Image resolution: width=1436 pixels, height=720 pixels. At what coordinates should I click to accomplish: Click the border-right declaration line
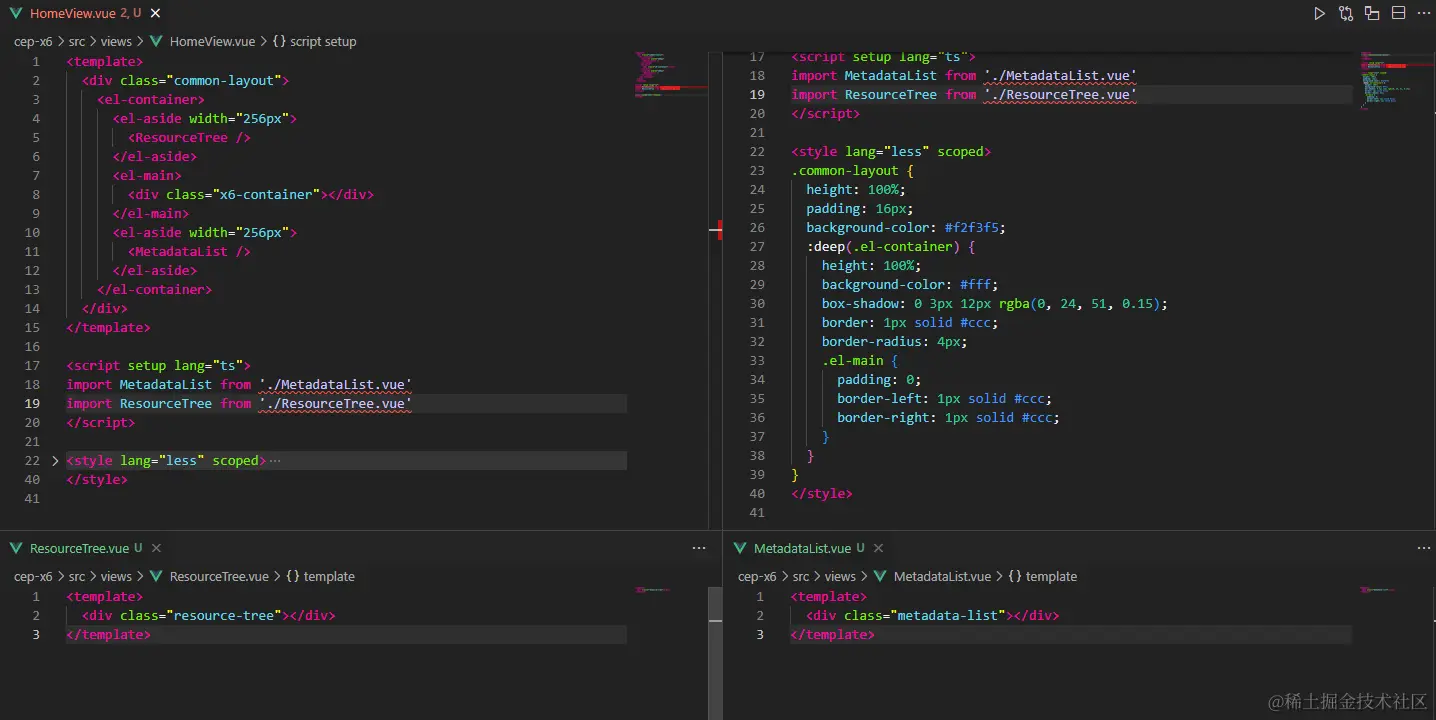pyautogui.click(x=949, y=418)
